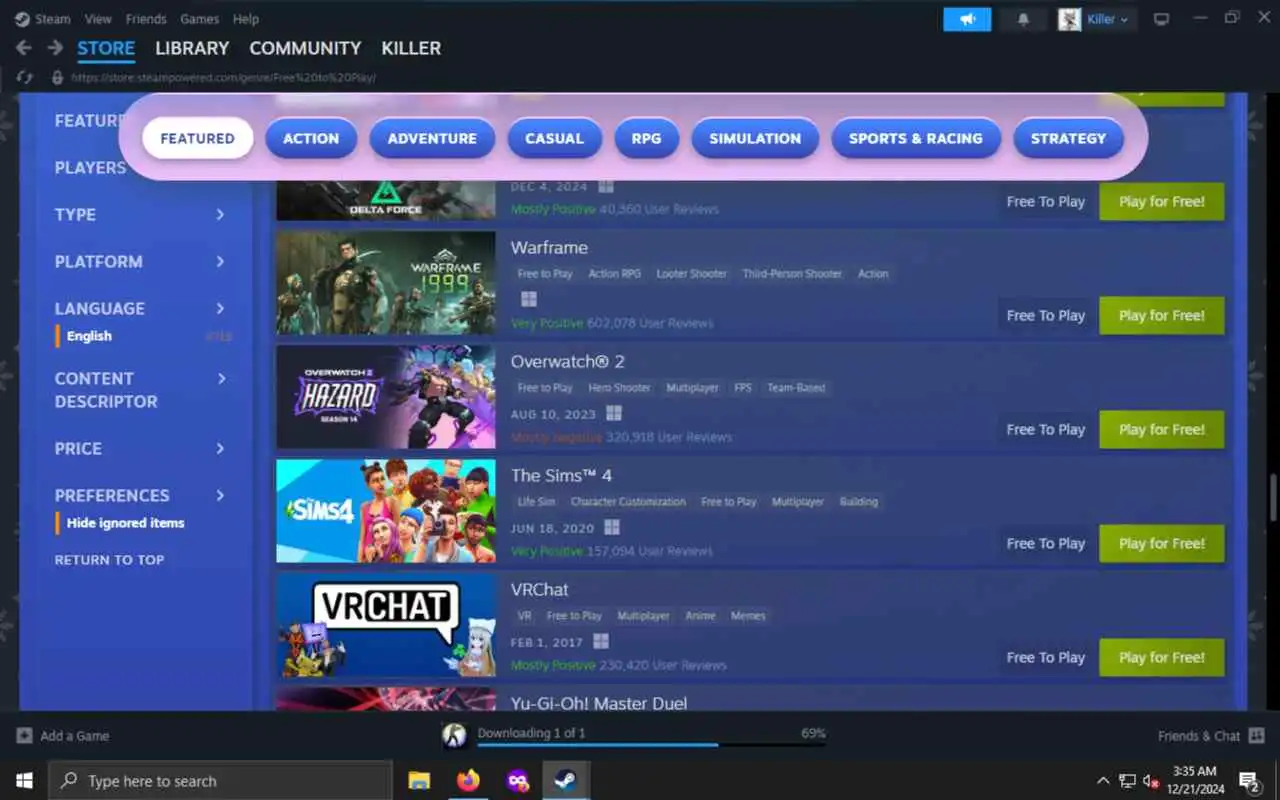This screenshot has height=800, width=1280.
Task: Go forward with the right arrow
Action: click(x=55, y=48)
